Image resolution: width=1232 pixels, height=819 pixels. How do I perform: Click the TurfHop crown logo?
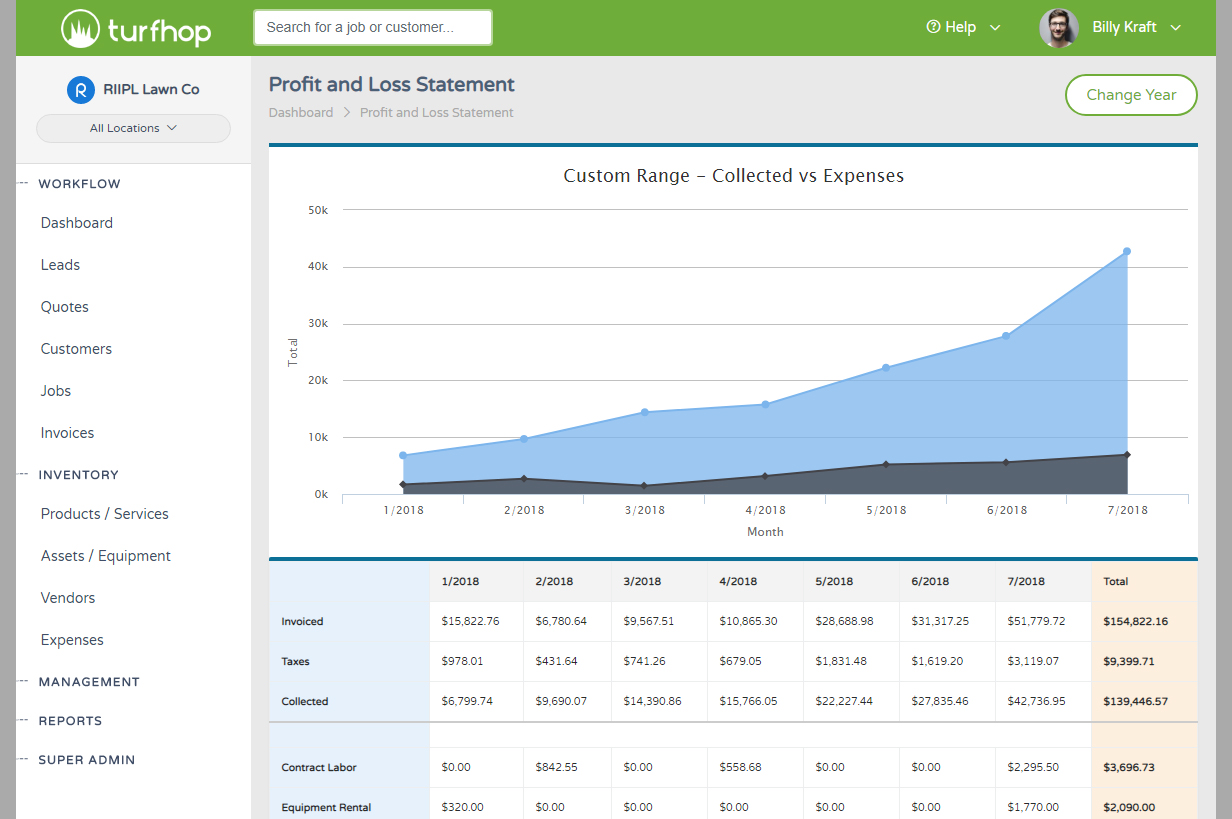(82, 28)
